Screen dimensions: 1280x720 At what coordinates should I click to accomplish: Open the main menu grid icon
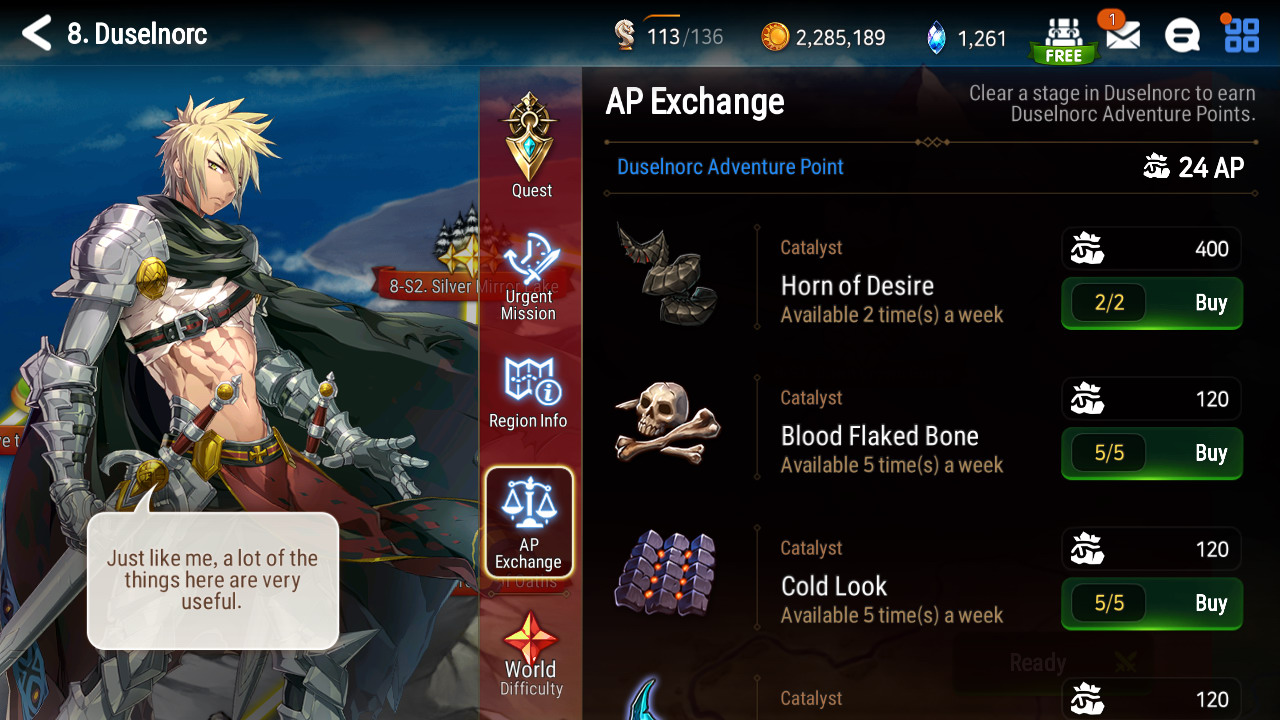1242,34
